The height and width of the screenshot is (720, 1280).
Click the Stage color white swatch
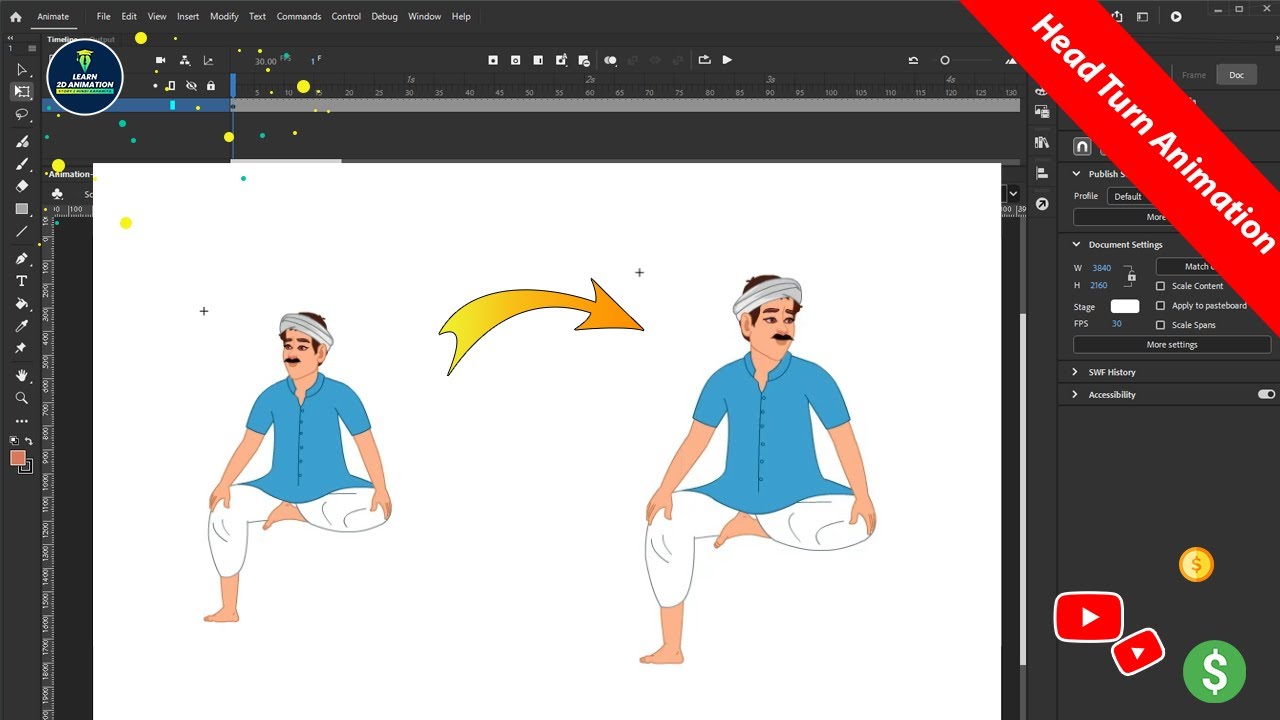[1125, 306]
